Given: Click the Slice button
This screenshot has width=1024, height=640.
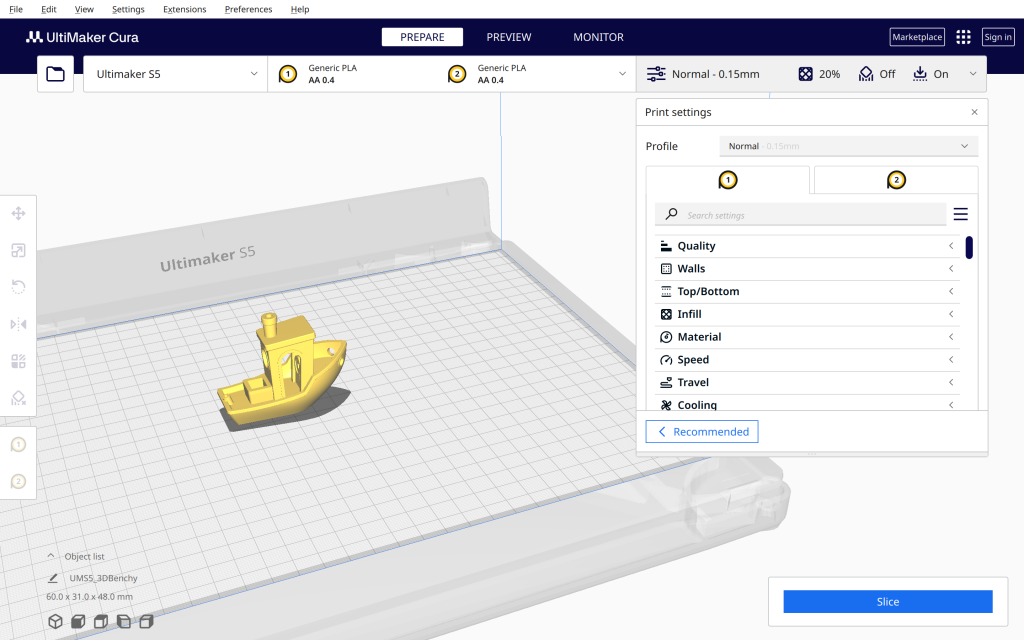Looking at the screenshot, I should (x=887, y=601).
